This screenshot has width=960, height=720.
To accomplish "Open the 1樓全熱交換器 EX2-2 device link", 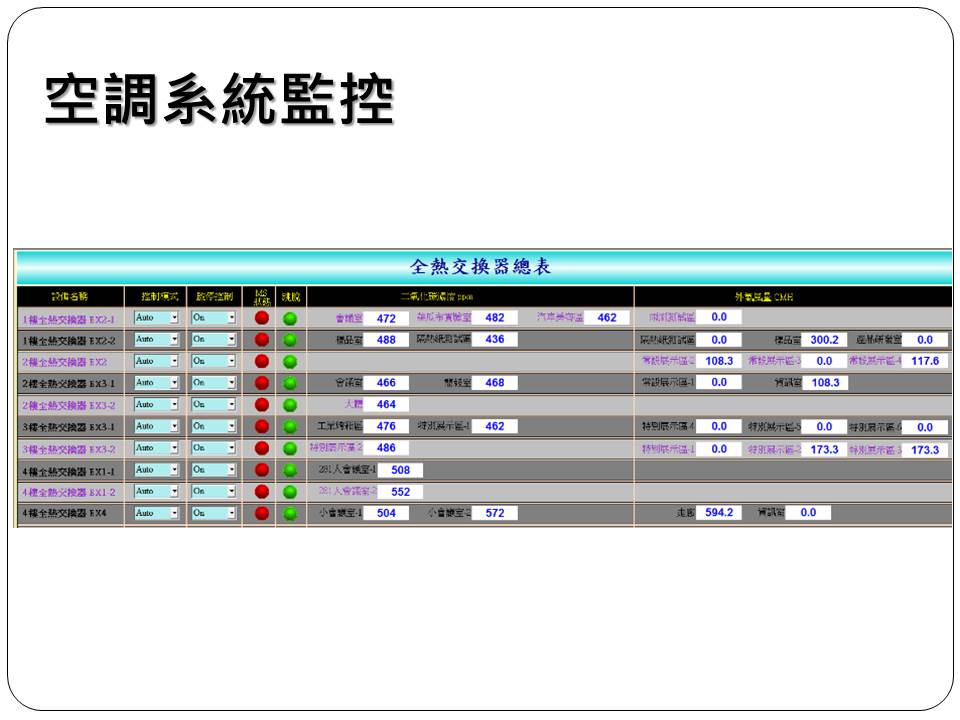I will [69, 341].
